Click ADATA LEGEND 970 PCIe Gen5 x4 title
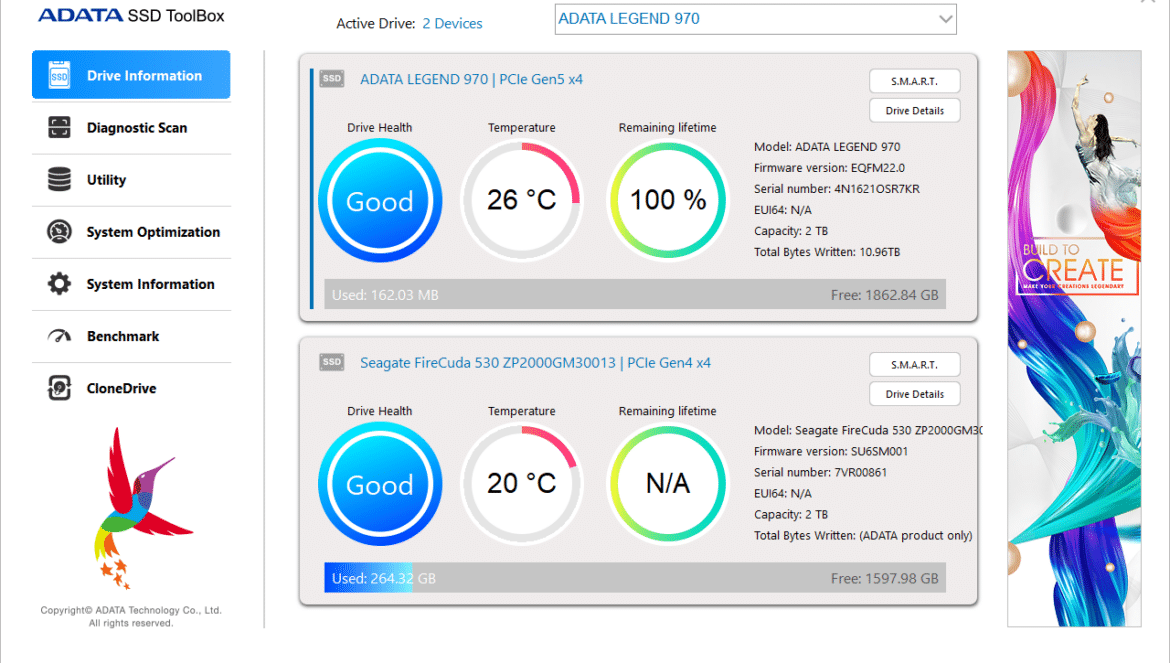The height and width of the screenshot is (663, 1170). [472, 79]
